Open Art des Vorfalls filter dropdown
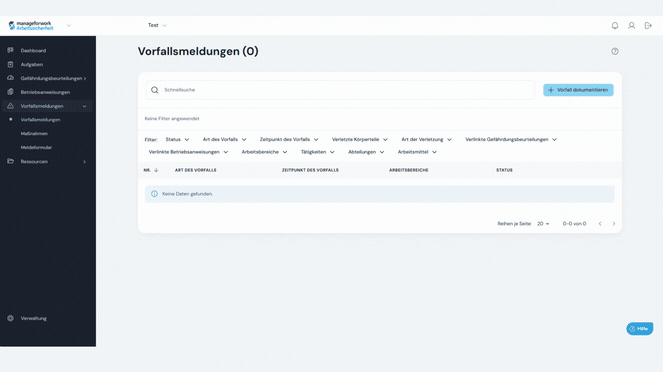This screenshot has width=663, height=372. (x=225, y=140)
